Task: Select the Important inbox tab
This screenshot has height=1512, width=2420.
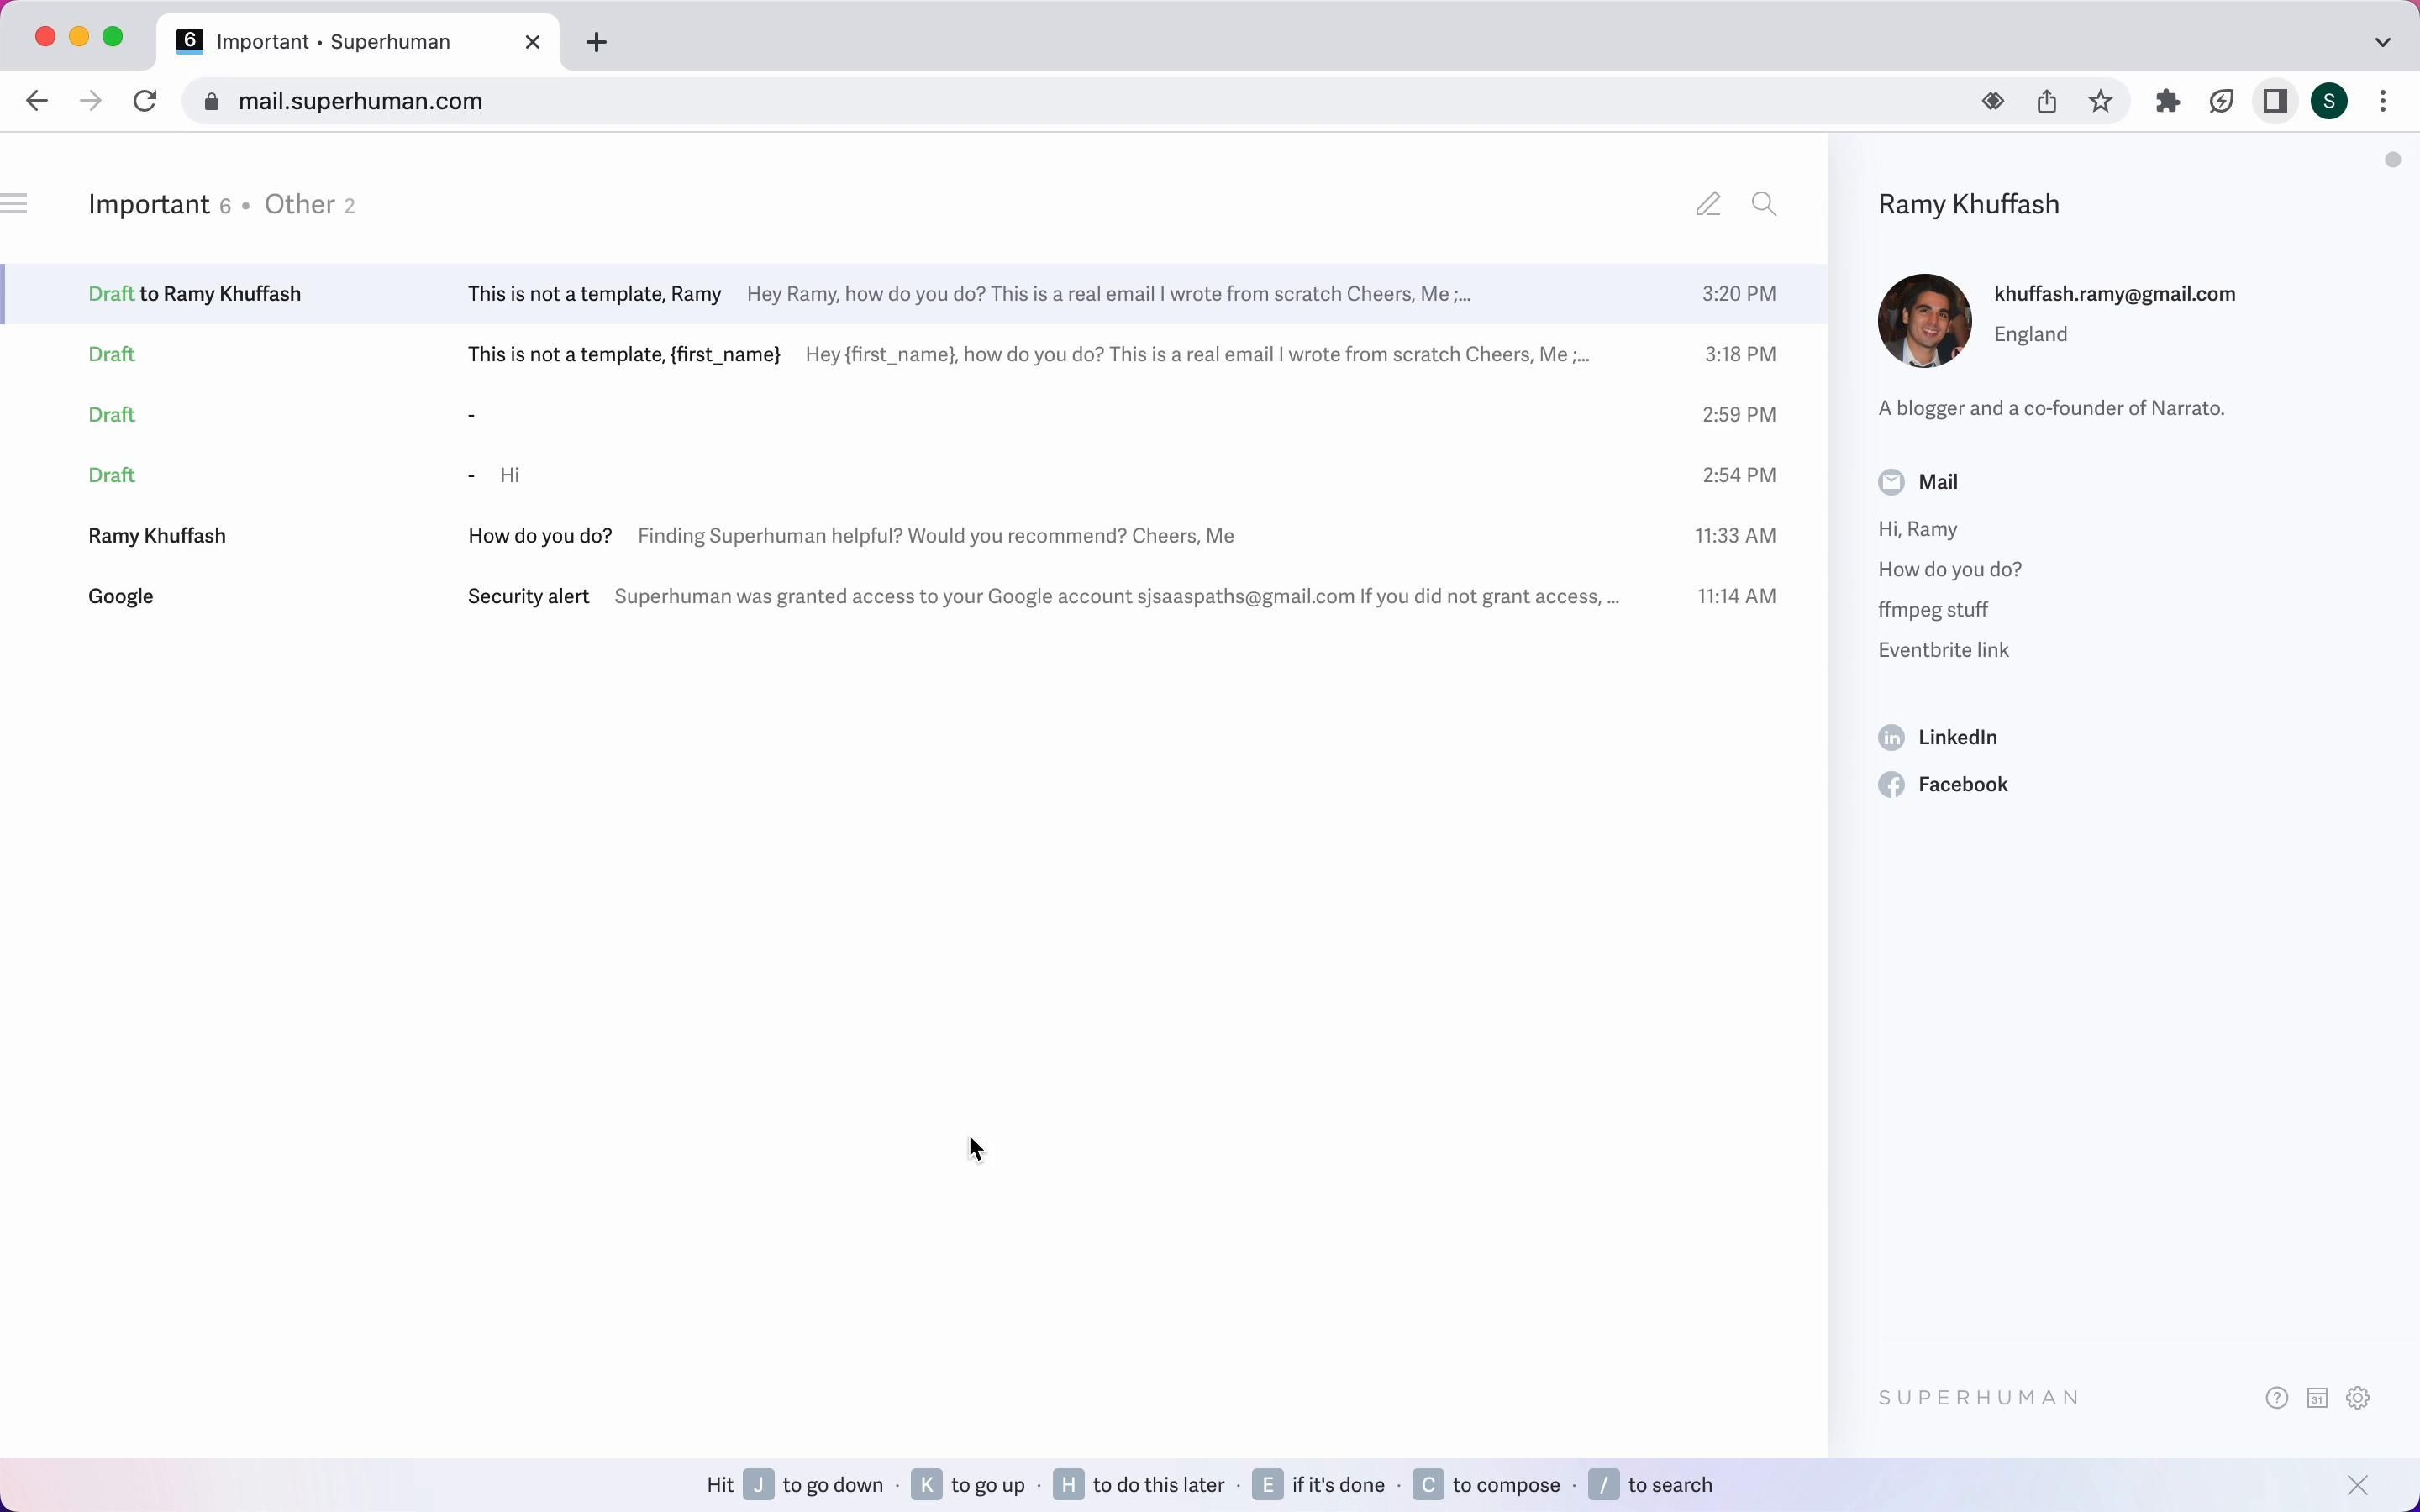Action: click(x=149, y=205)
